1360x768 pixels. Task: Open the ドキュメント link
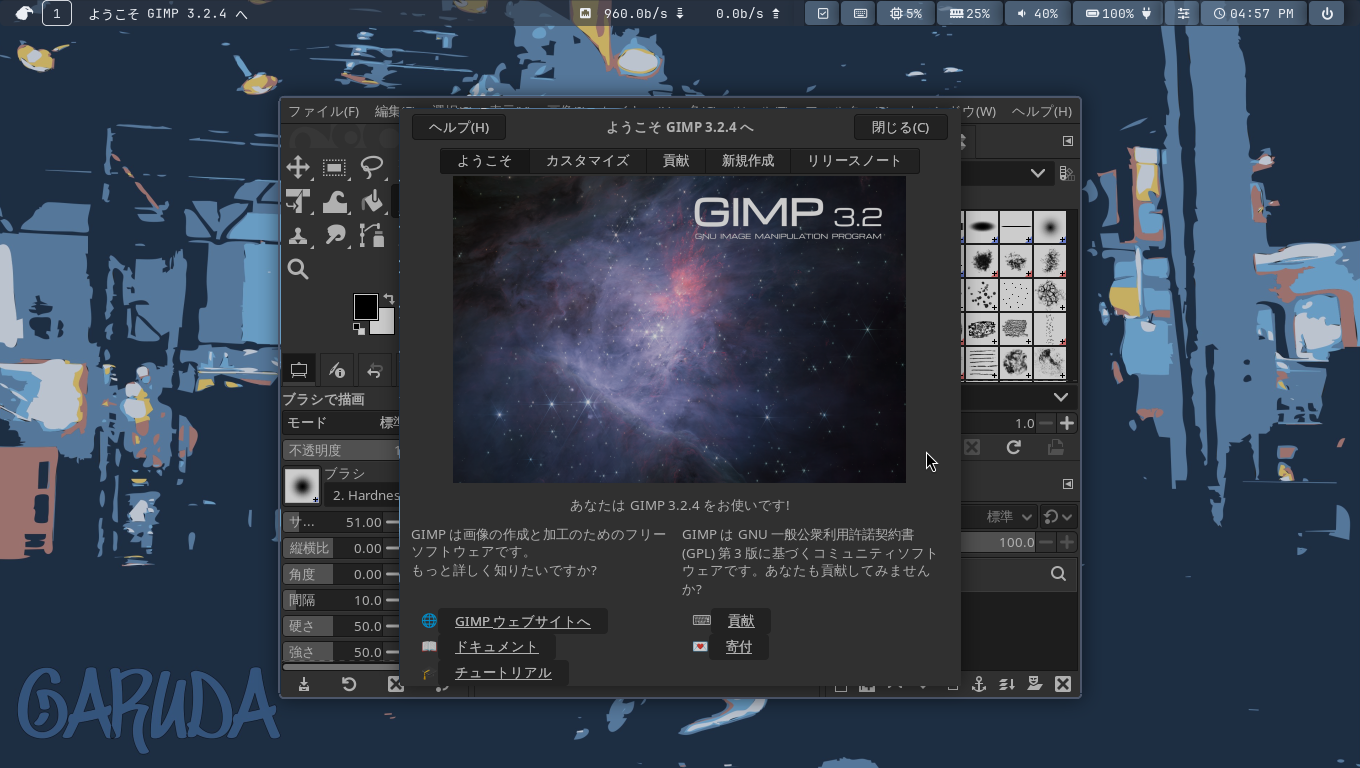(496, 647)
